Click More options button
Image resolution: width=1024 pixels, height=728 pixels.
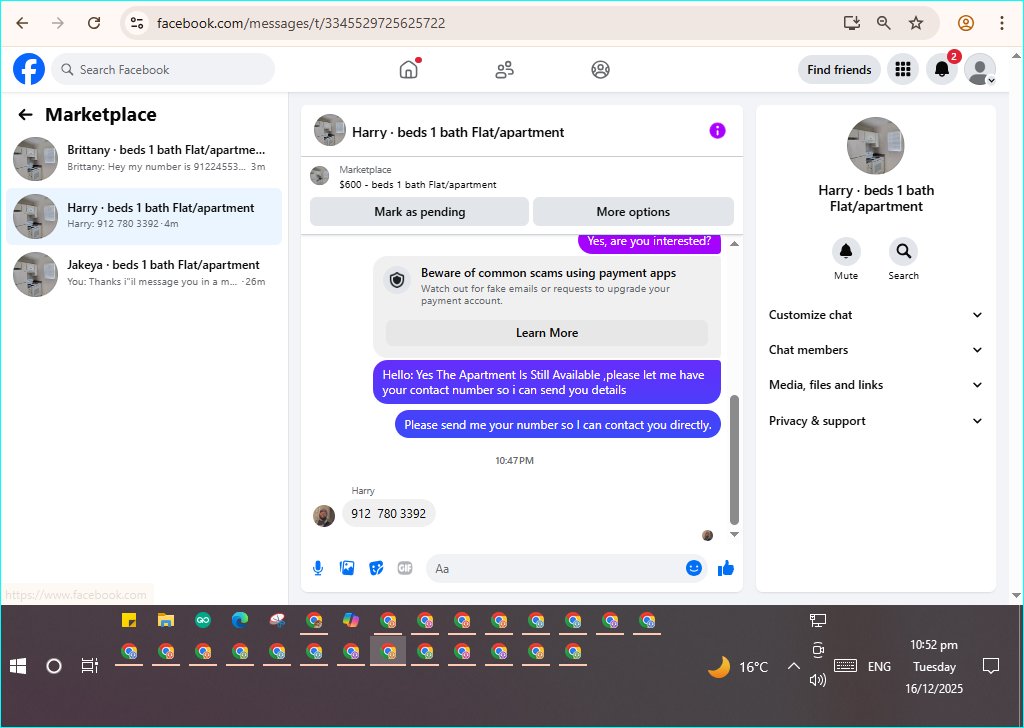click(633, 212)
